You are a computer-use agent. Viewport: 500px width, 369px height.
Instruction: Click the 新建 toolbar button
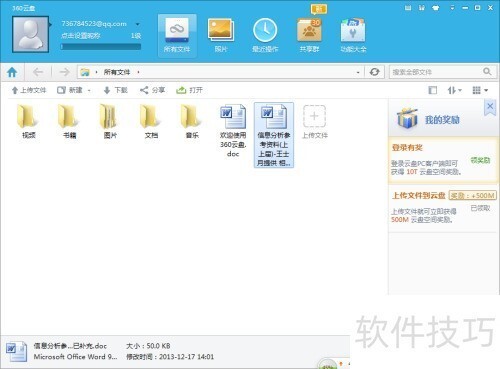[70, 90]
